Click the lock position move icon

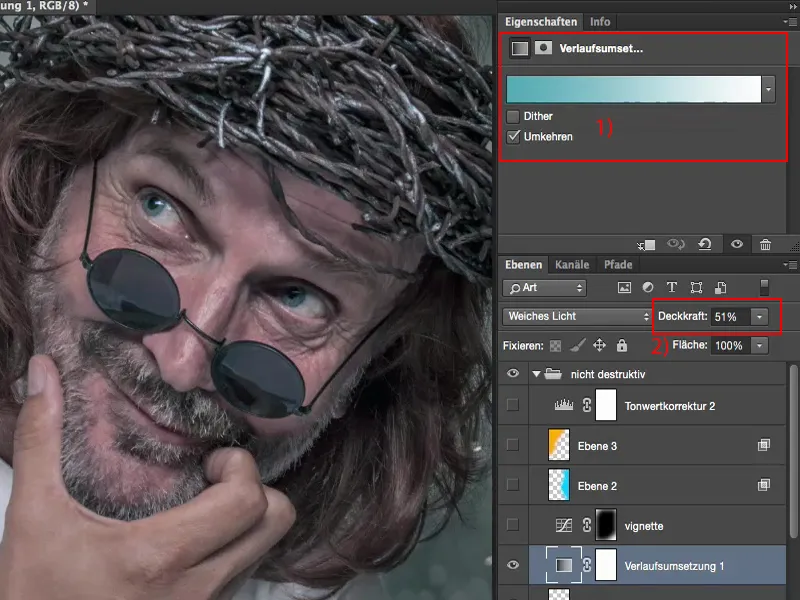[x=600, y=345]
